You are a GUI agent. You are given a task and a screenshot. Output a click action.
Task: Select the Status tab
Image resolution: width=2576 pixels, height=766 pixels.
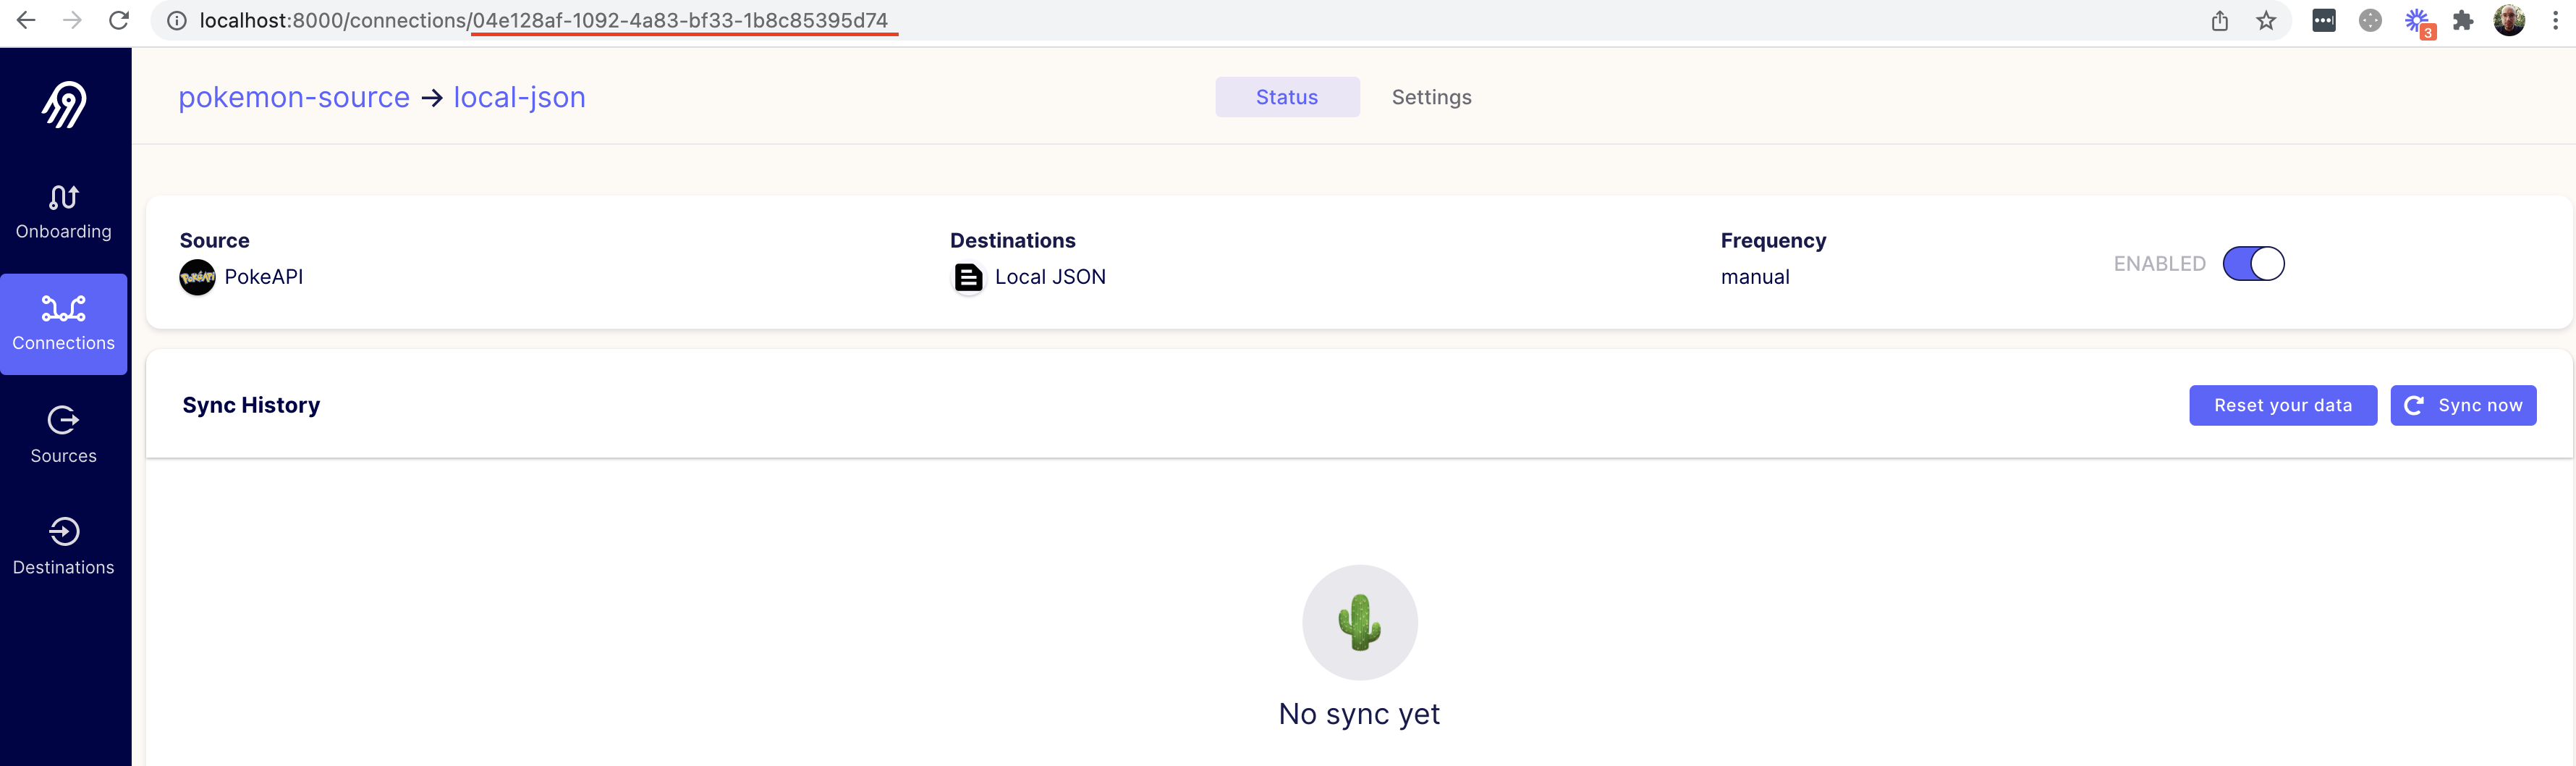pos(1287,97)
